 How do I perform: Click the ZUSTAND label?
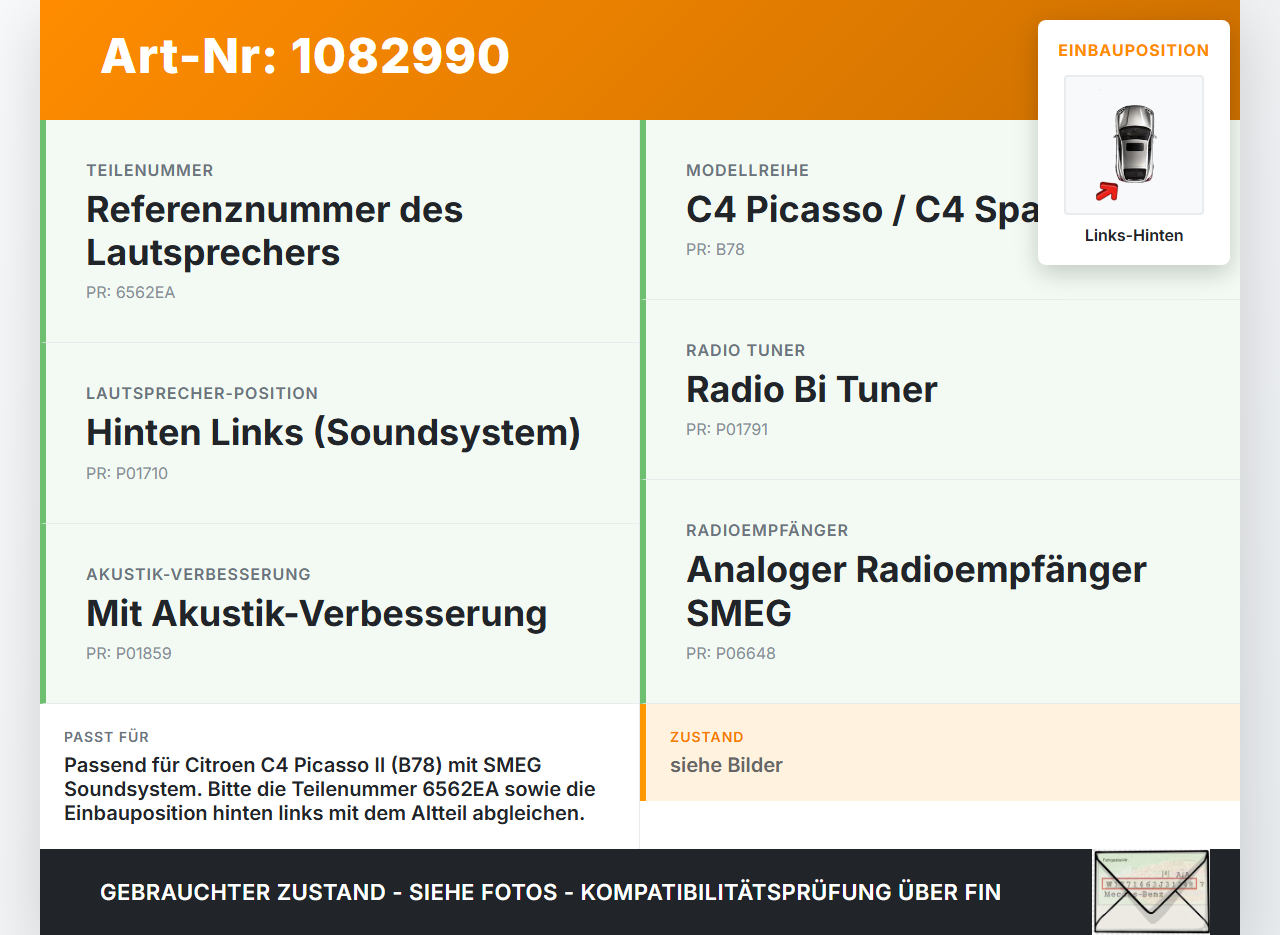click(x=707, y=737)
